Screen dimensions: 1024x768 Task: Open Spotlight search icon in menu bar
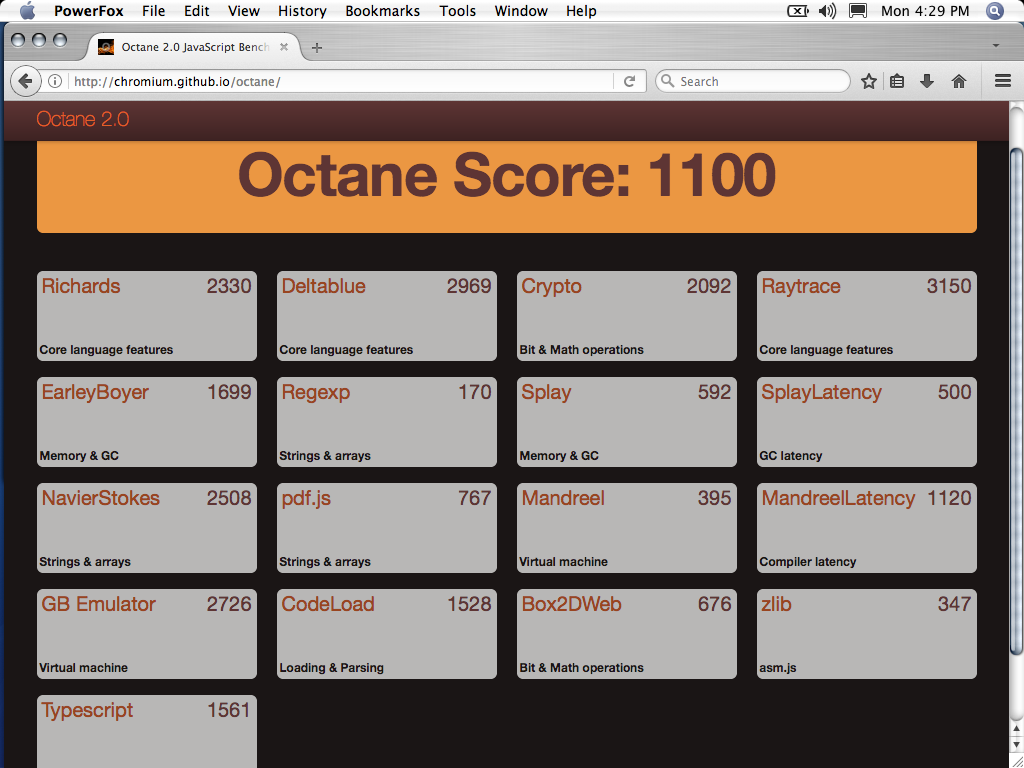995,10
